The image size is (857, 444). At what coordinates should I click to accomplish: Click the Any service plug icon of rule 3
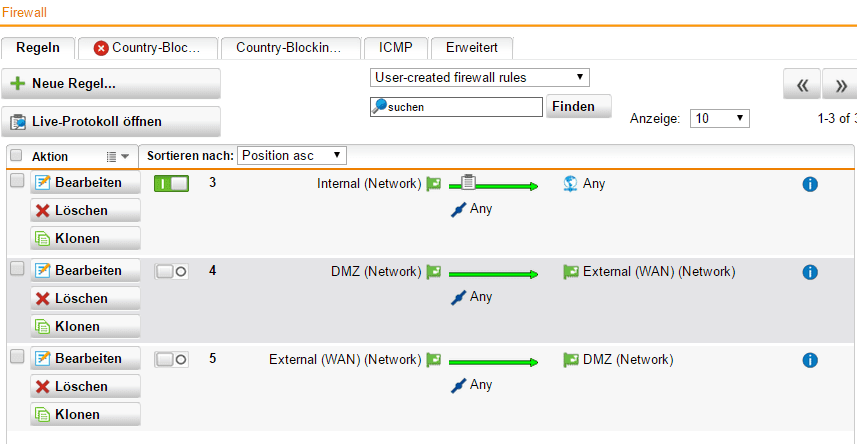coord(459,209)
